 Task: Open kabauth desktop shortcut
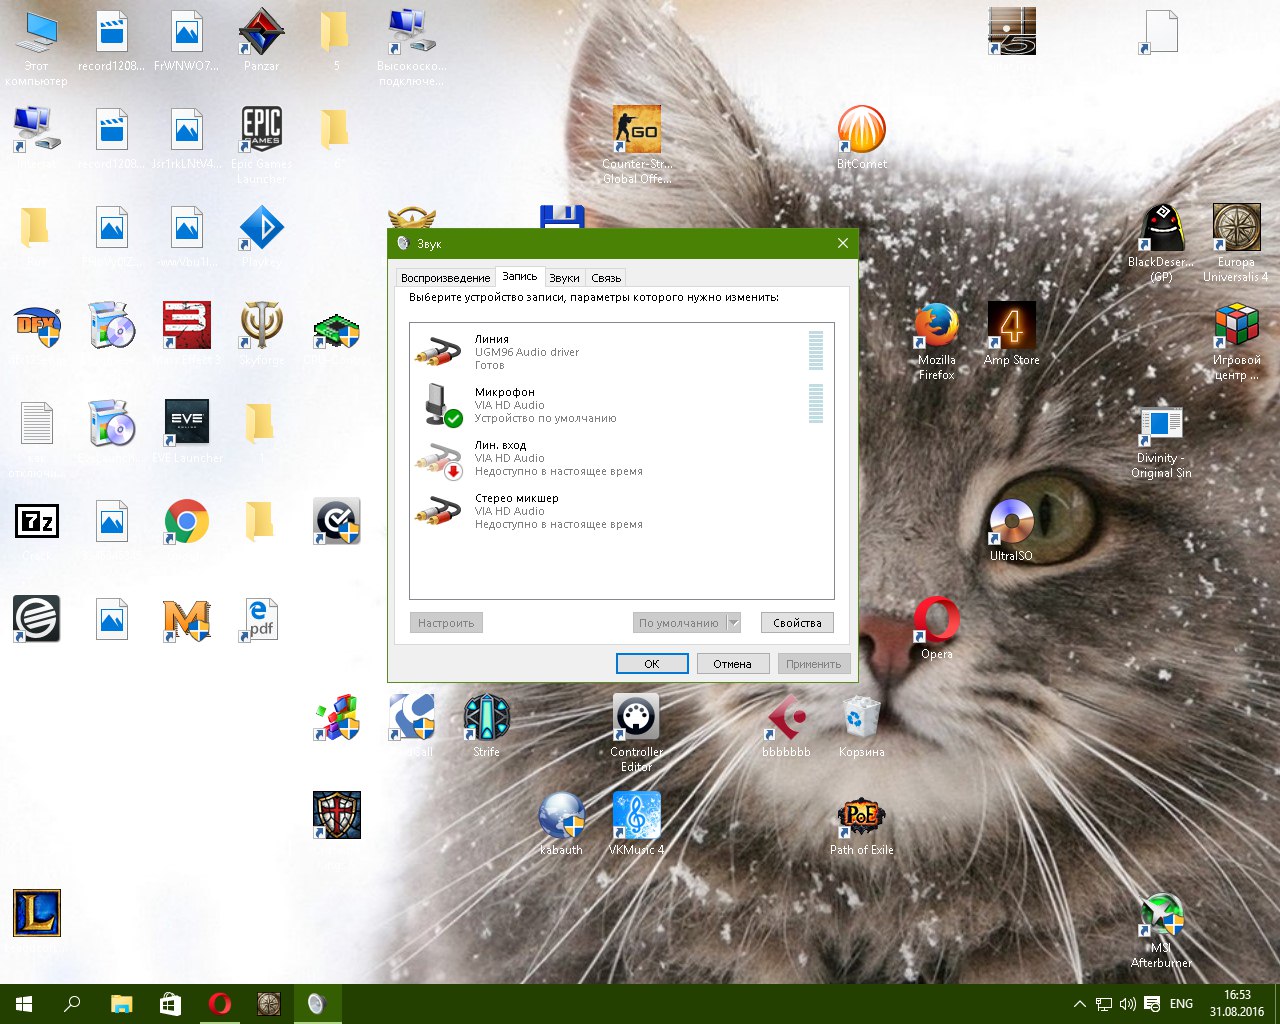(x=561, y=824)
